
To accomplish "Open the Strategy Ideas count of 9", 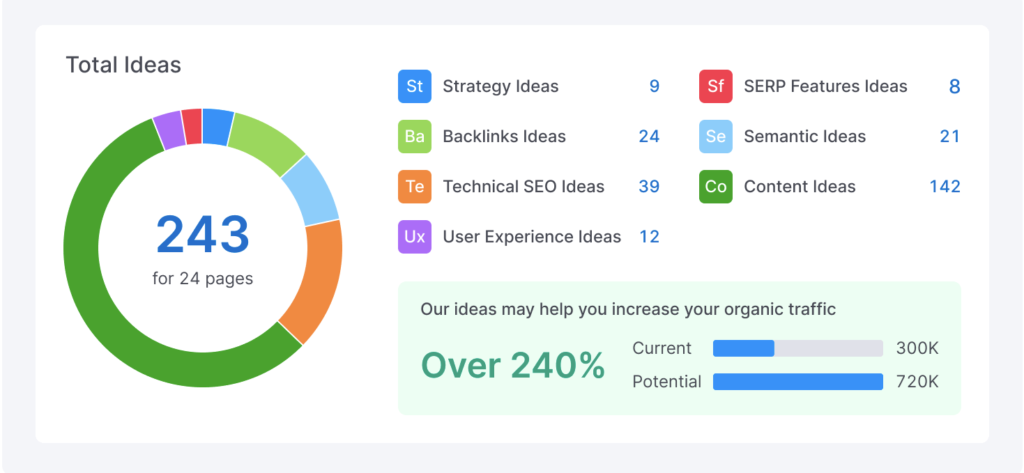I will pos(654,86).
